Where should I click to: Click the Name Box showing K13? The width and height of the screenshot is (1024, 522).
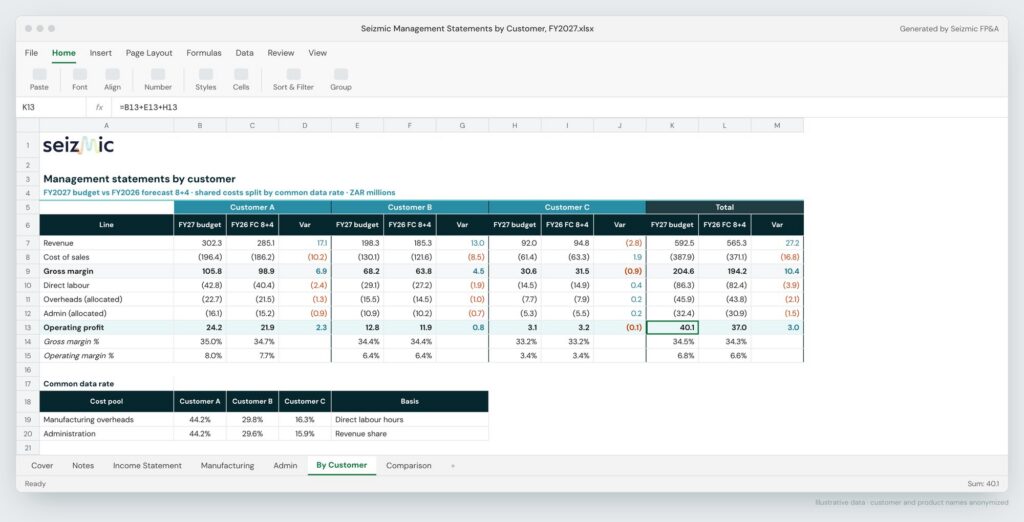tap(51, 107)
